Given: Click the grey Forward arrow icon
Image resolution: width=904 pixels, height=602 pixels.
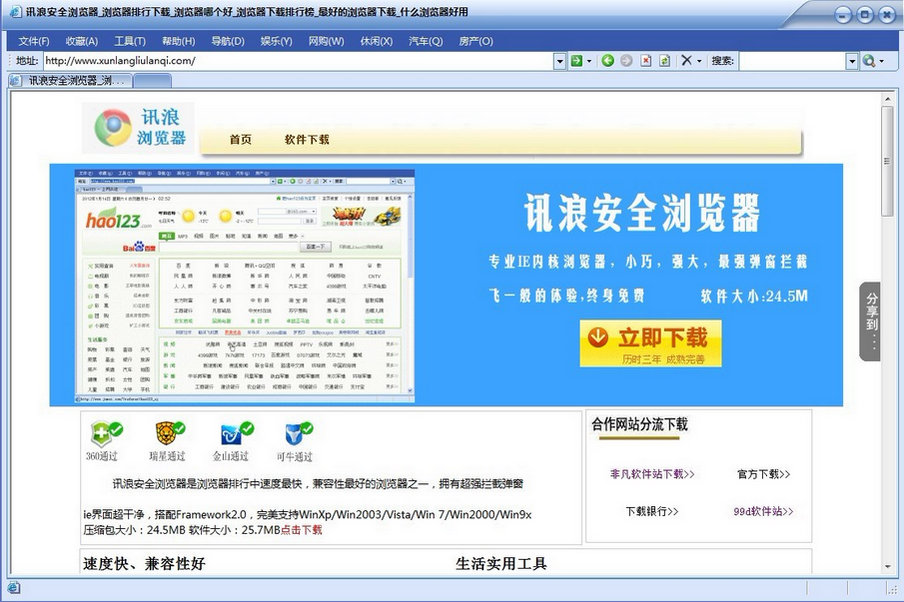Looking at the screenshot, I should (x=627, y=61).
